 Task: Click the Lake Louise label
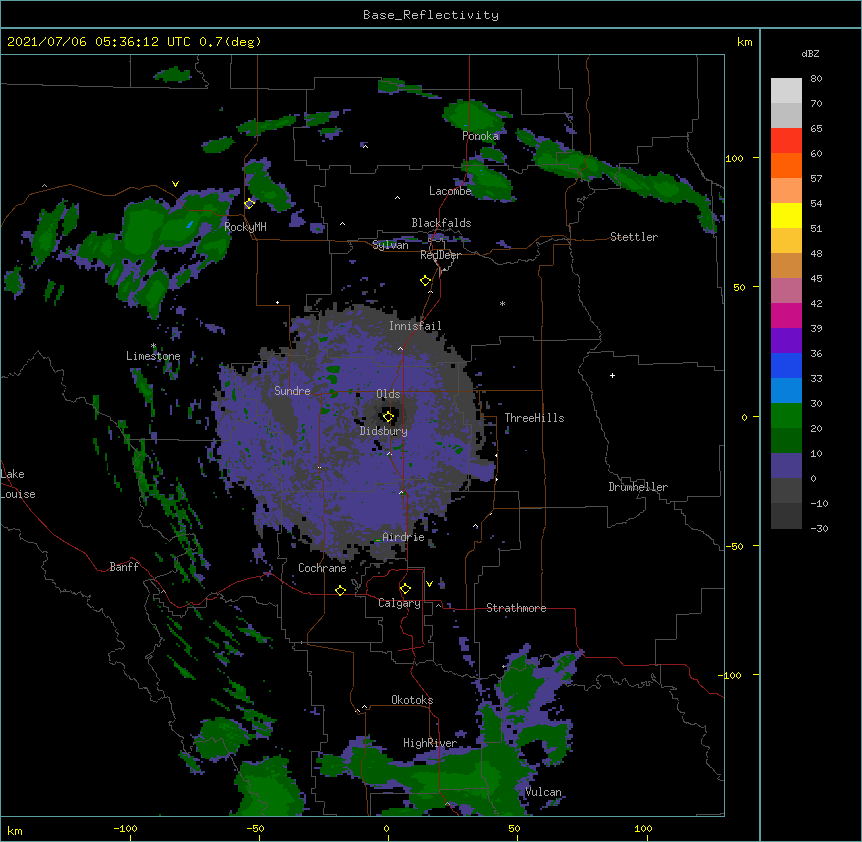[17, 484]
